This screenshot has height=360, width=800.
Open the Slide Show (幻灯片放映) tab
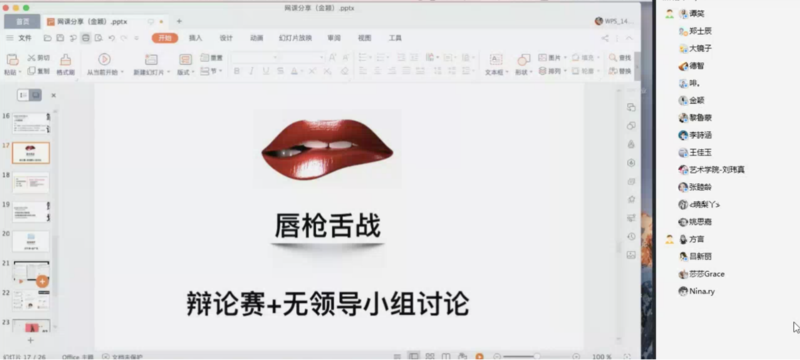point(295,38)
